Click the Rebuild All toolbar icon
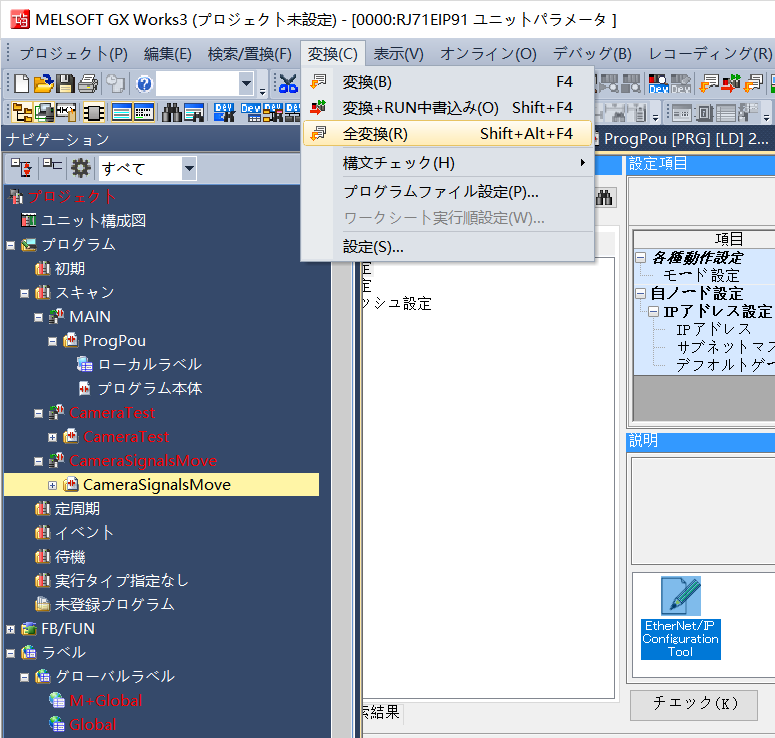Screen dimensions: 775x738 click(x=753, y=84)
